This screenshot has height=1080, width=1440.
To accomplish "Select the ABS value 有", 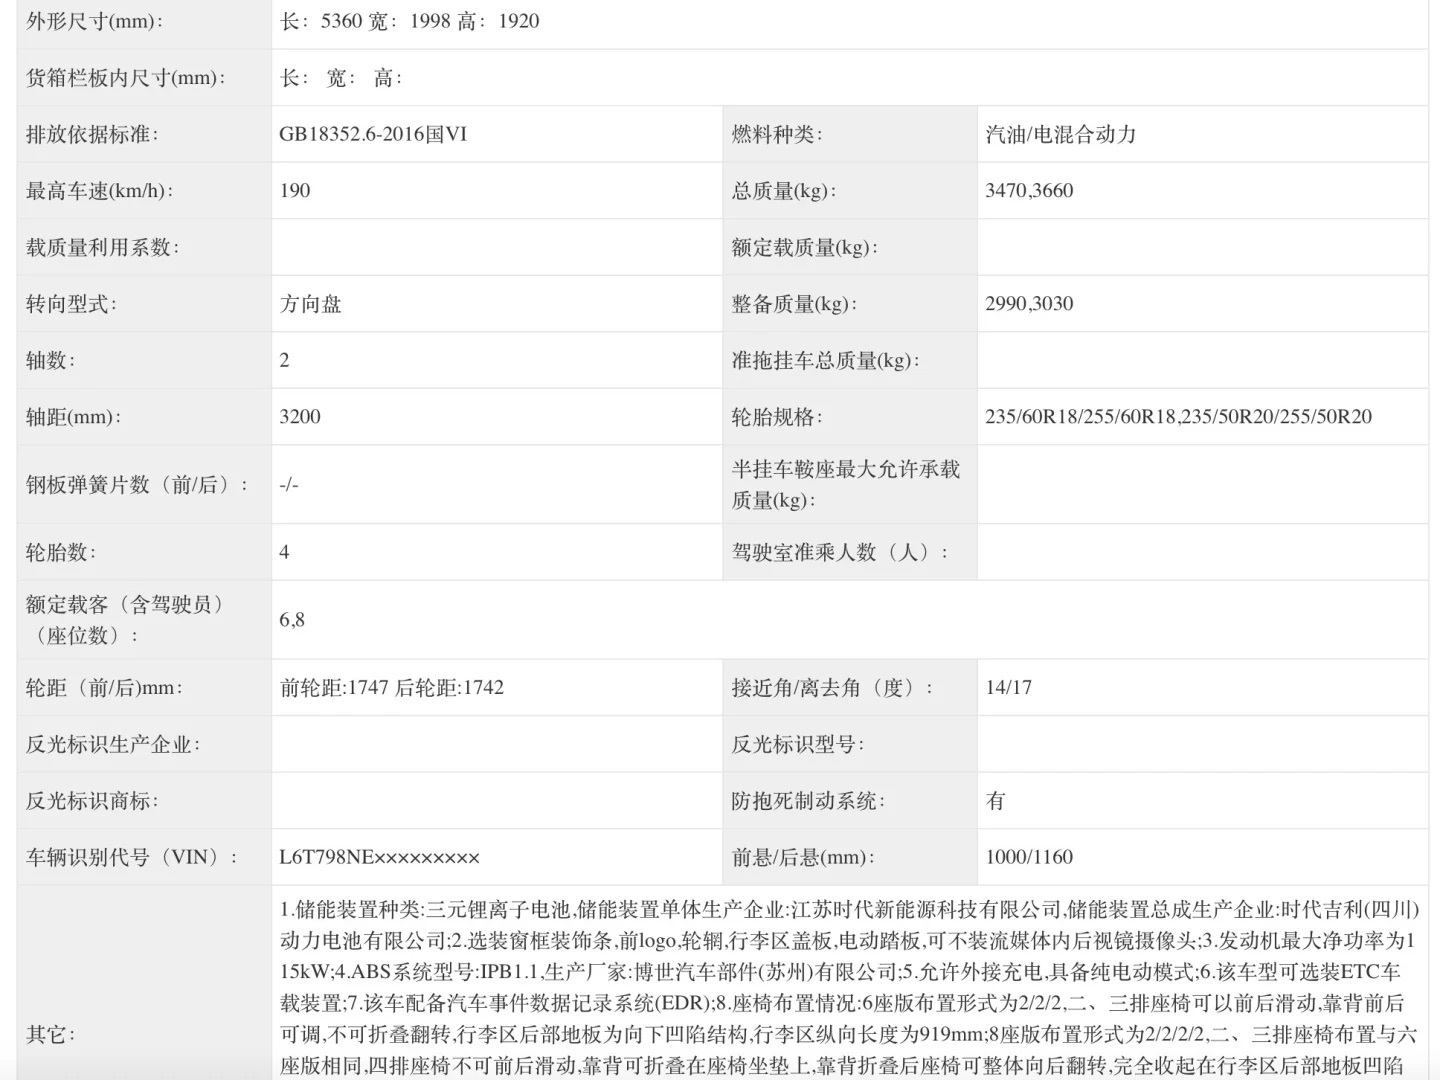I will coord(996,801).
